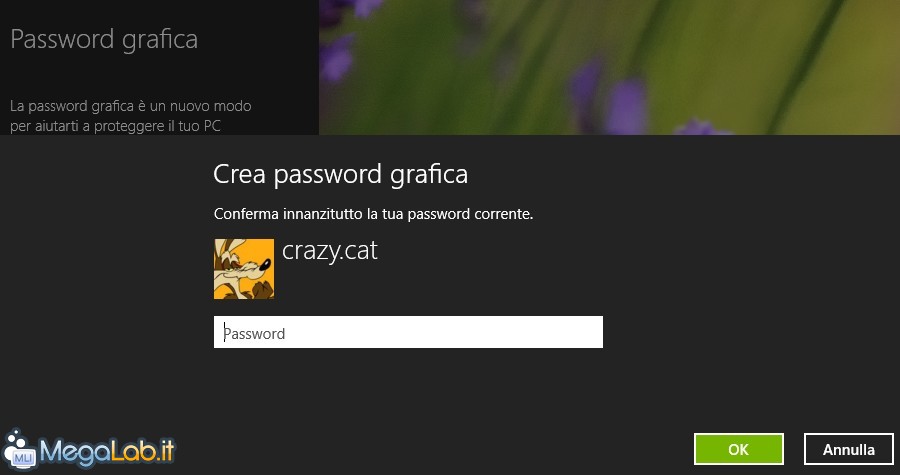Click the Crea password grafica heading
Image resolution: width=900 pixels, height=475 pixels.
340,174
